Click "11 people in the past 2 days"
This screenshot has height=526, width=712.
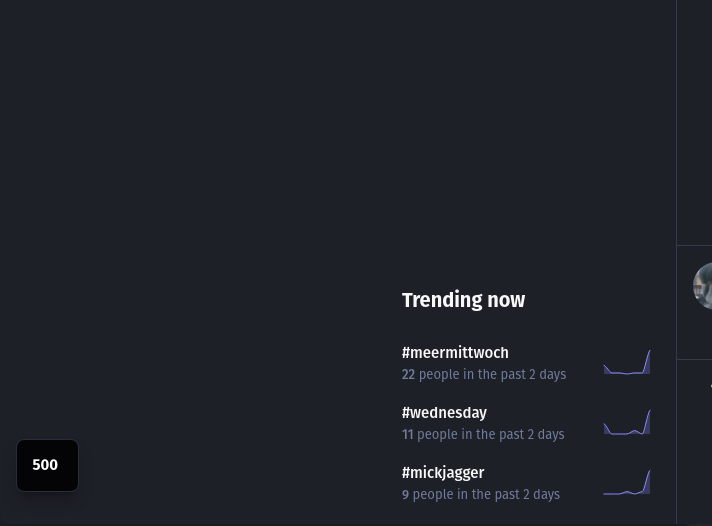pos(483,434)
